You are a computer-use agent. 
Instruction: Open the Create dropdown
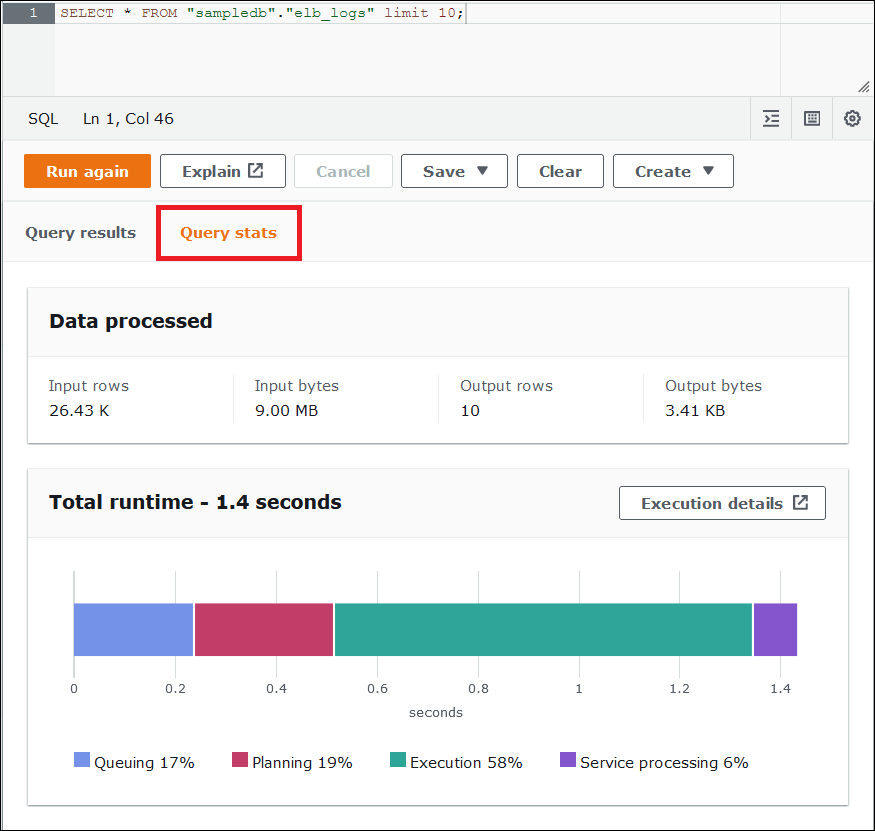tap(673, 170)
